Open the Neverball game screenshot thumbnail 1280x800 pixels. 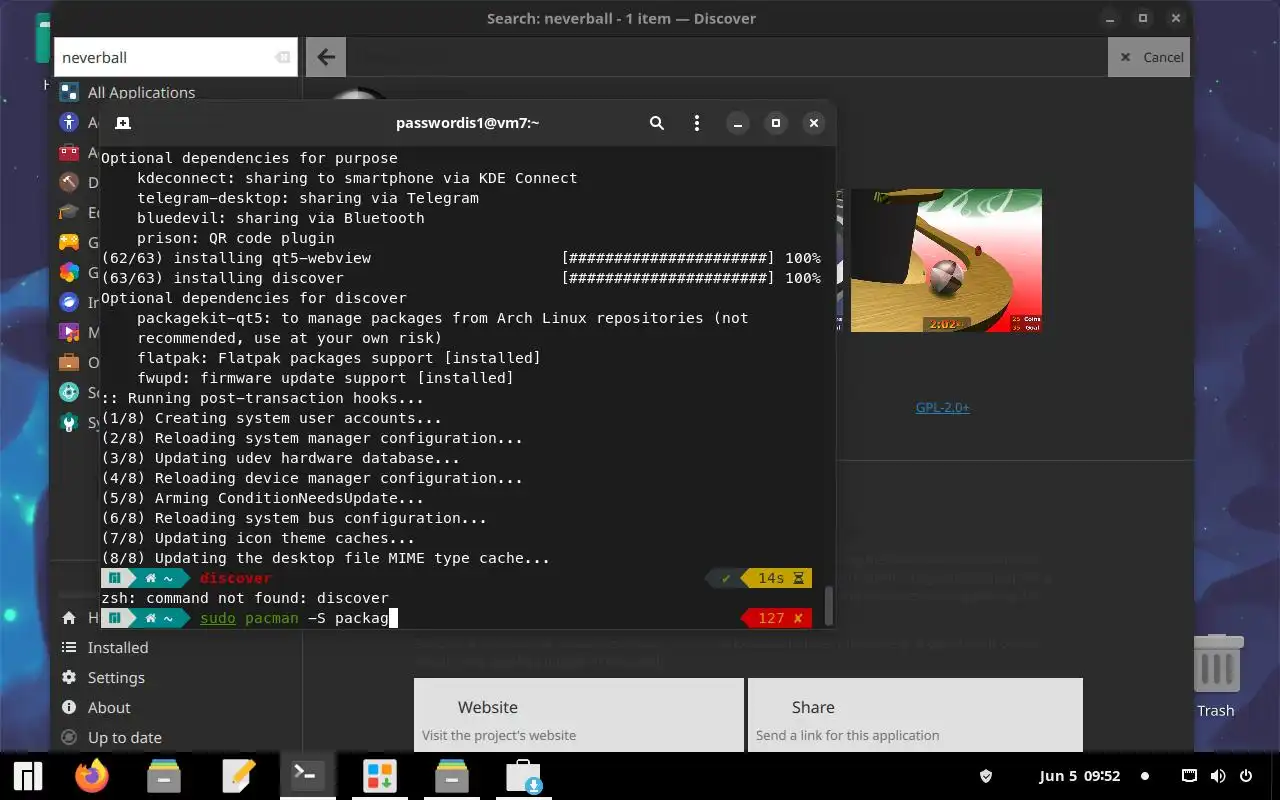[946, 260]
